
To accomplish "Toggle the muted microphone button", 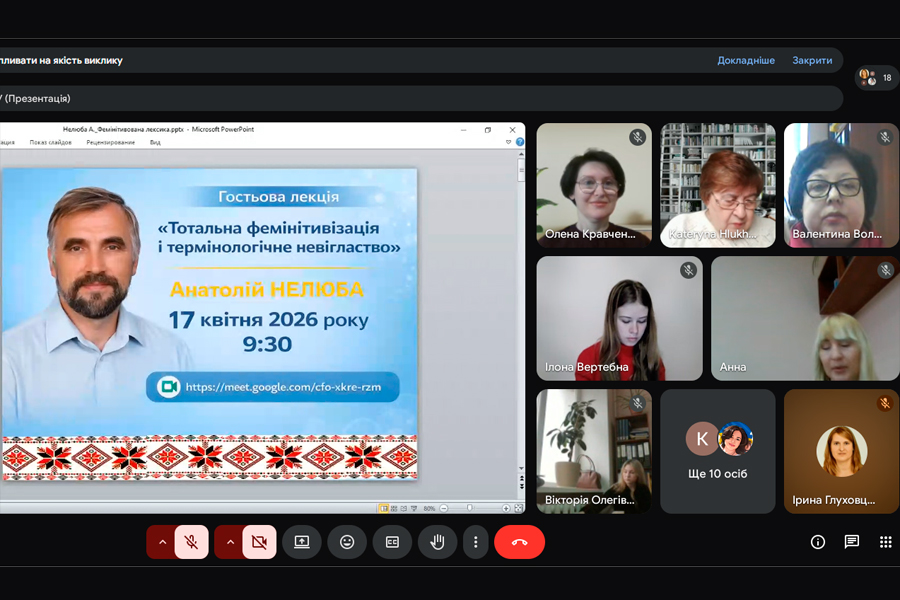I will [x=192, y=542].
